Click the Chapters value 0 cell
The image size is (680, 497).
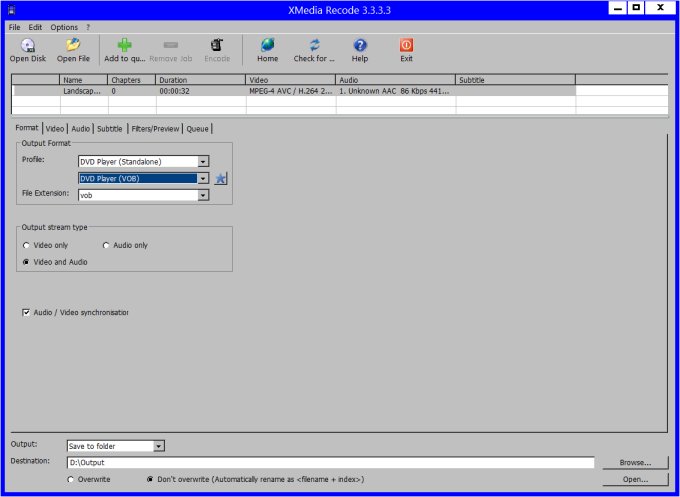(132, 91)
